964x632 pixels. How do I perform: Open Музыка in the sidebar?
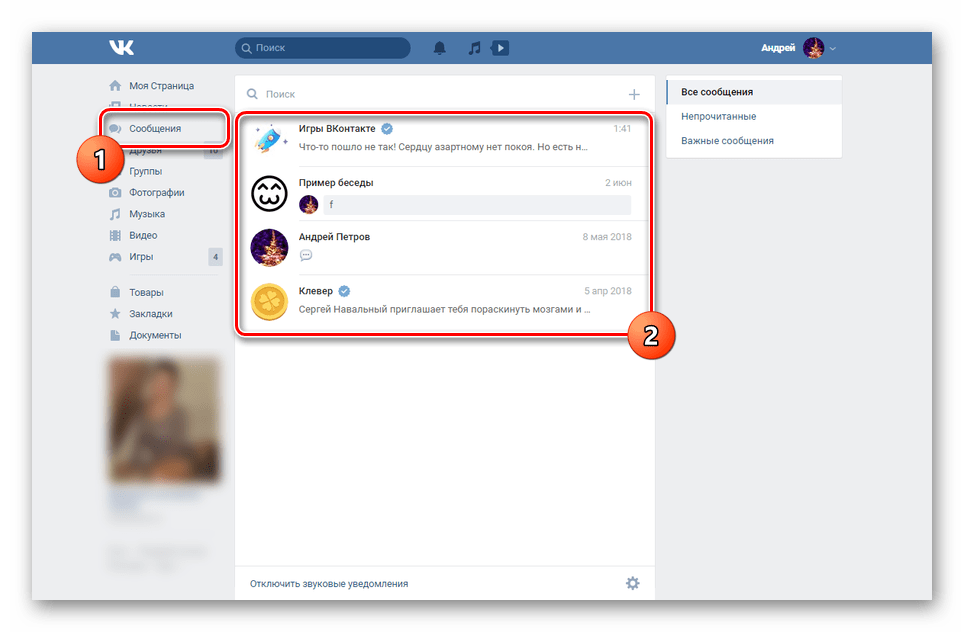(x=147, y=214)
